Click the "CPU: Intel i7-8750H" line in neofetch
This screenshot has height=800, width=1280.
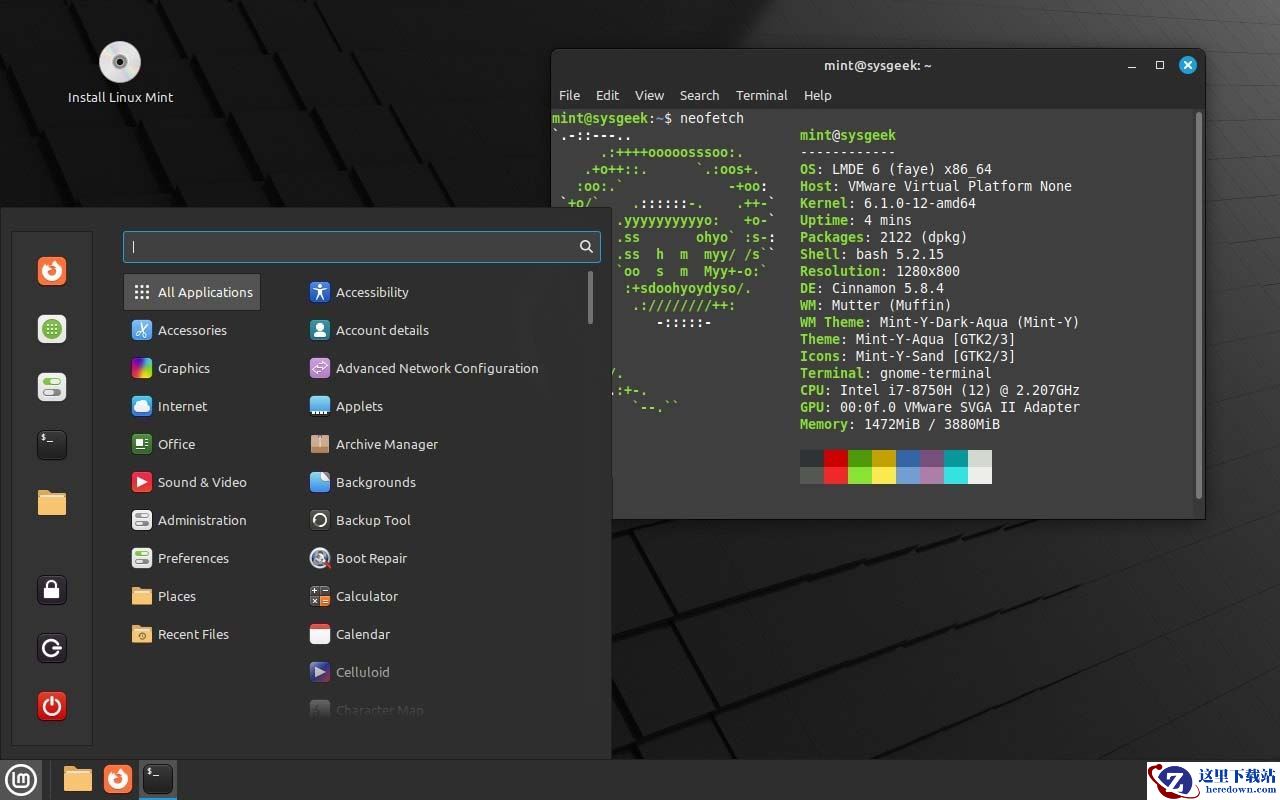coord(940,390)
